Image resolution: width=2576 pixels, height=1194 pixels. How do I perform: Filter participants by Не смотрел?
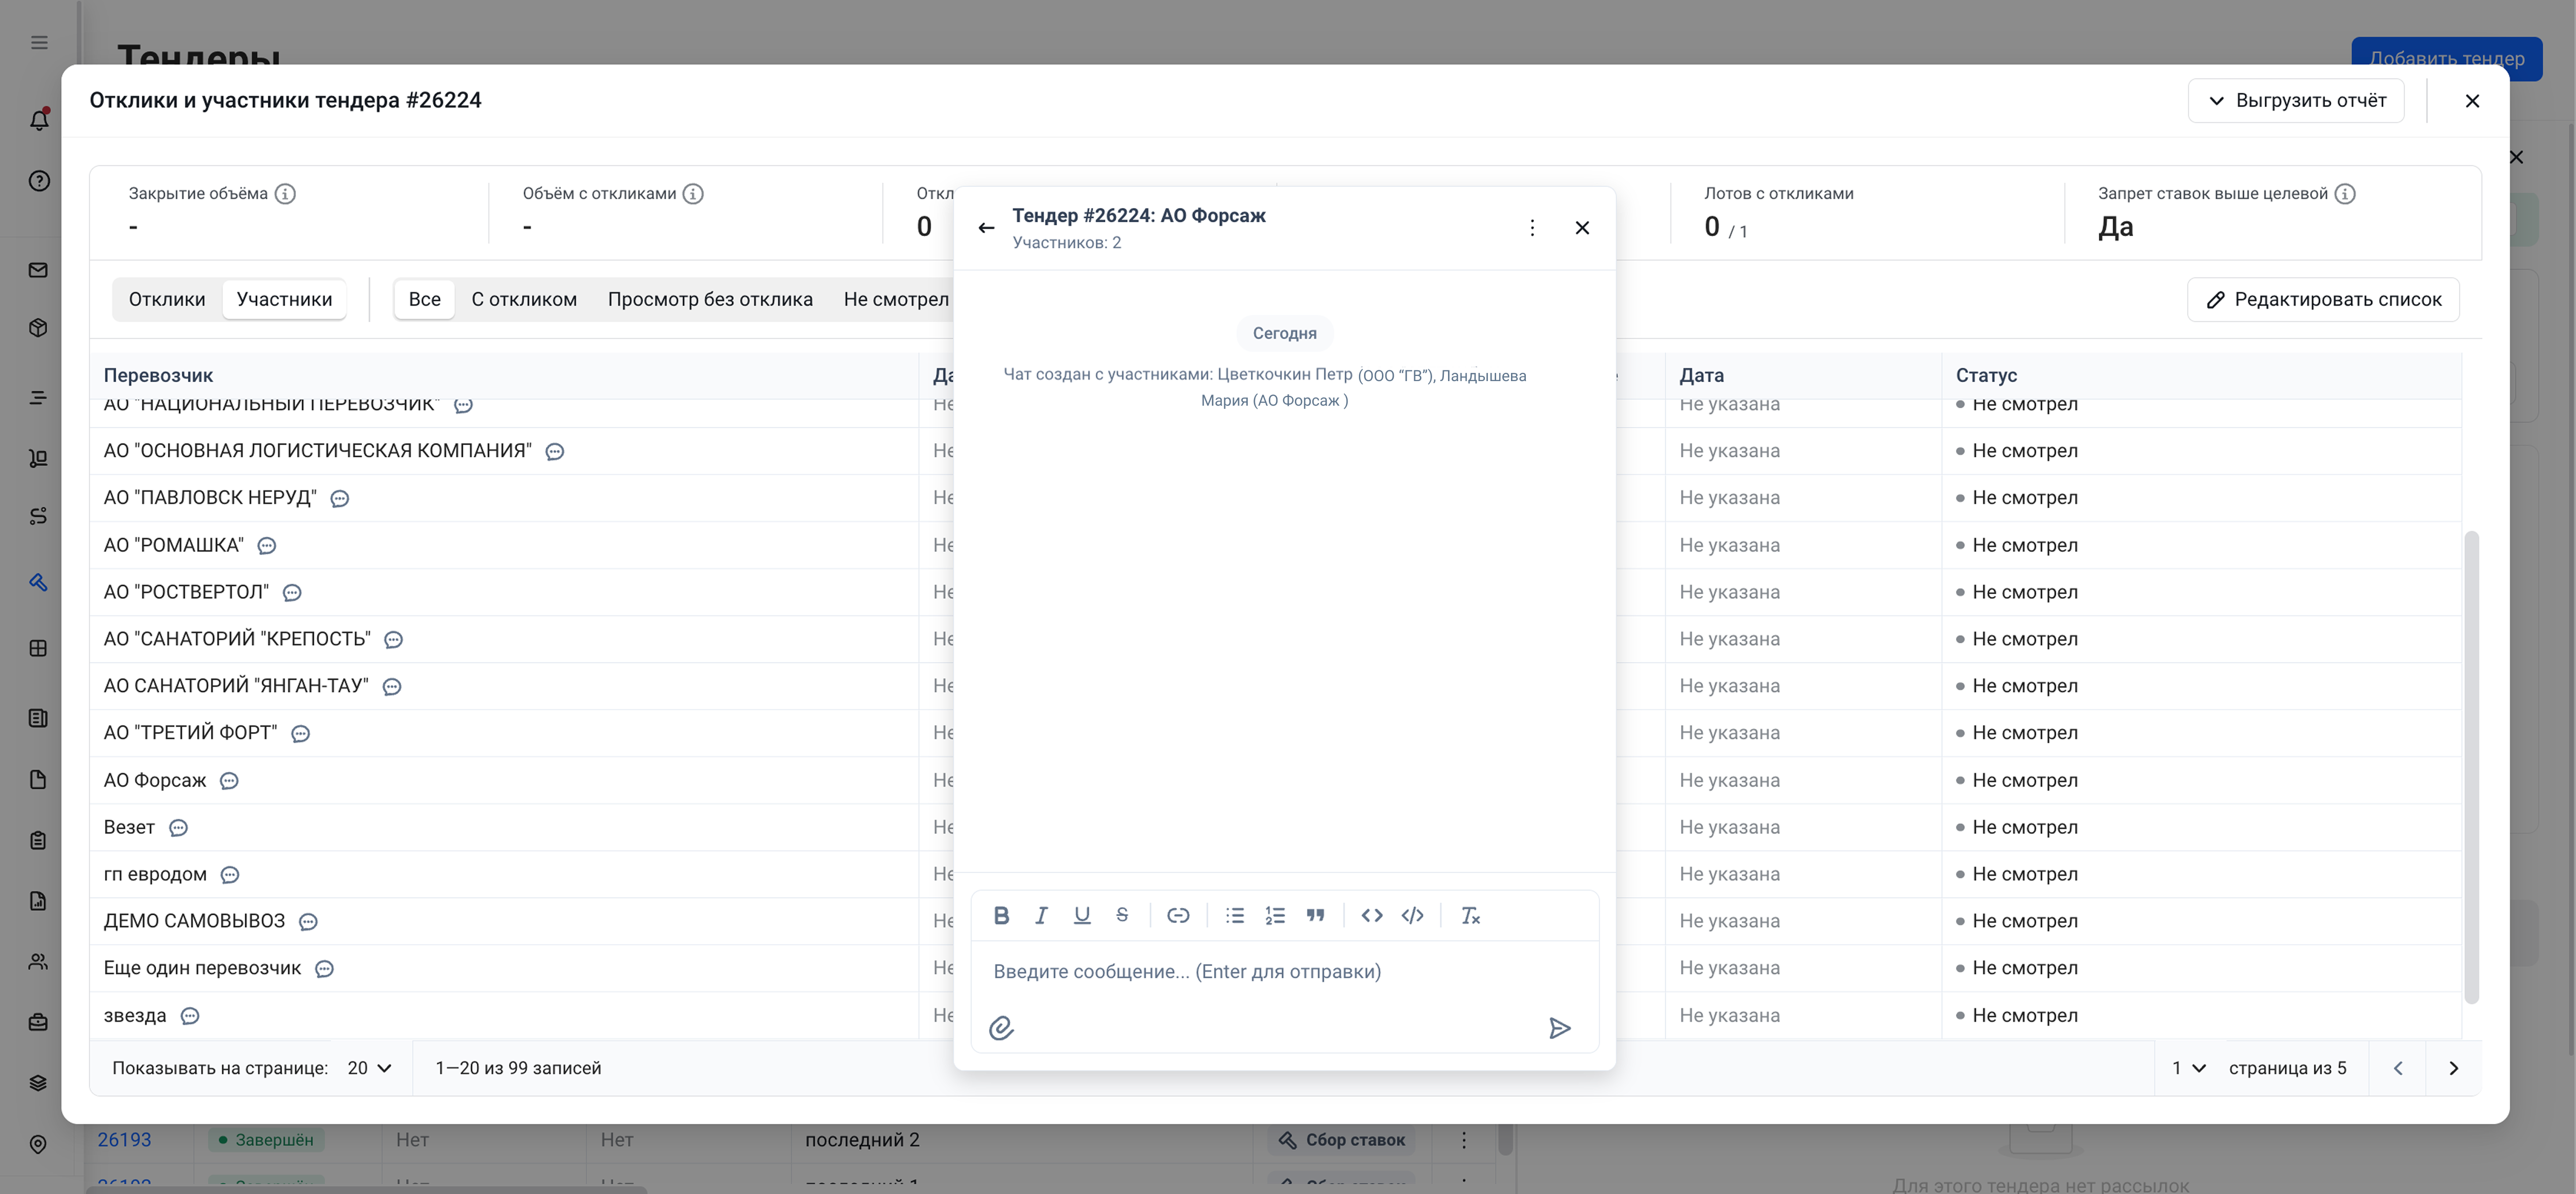tap(896, 299)
